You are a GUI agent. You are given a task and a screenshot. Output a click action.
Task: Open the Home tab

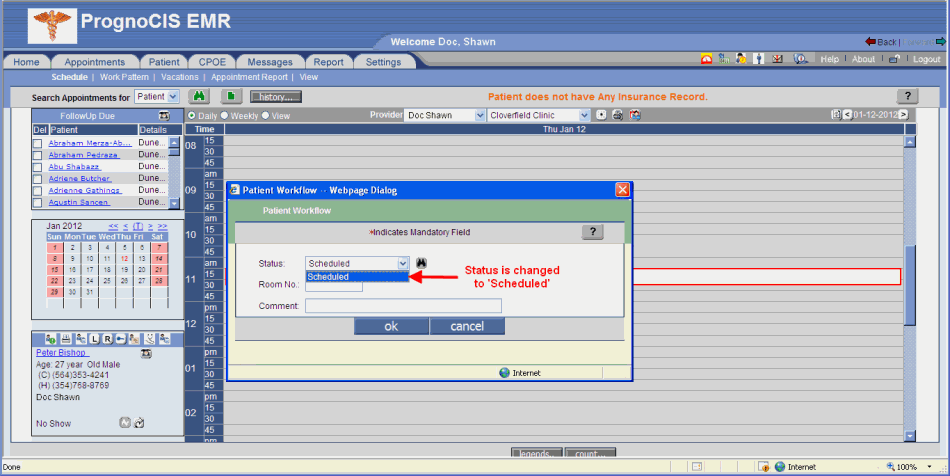click(x=26, y=62)
